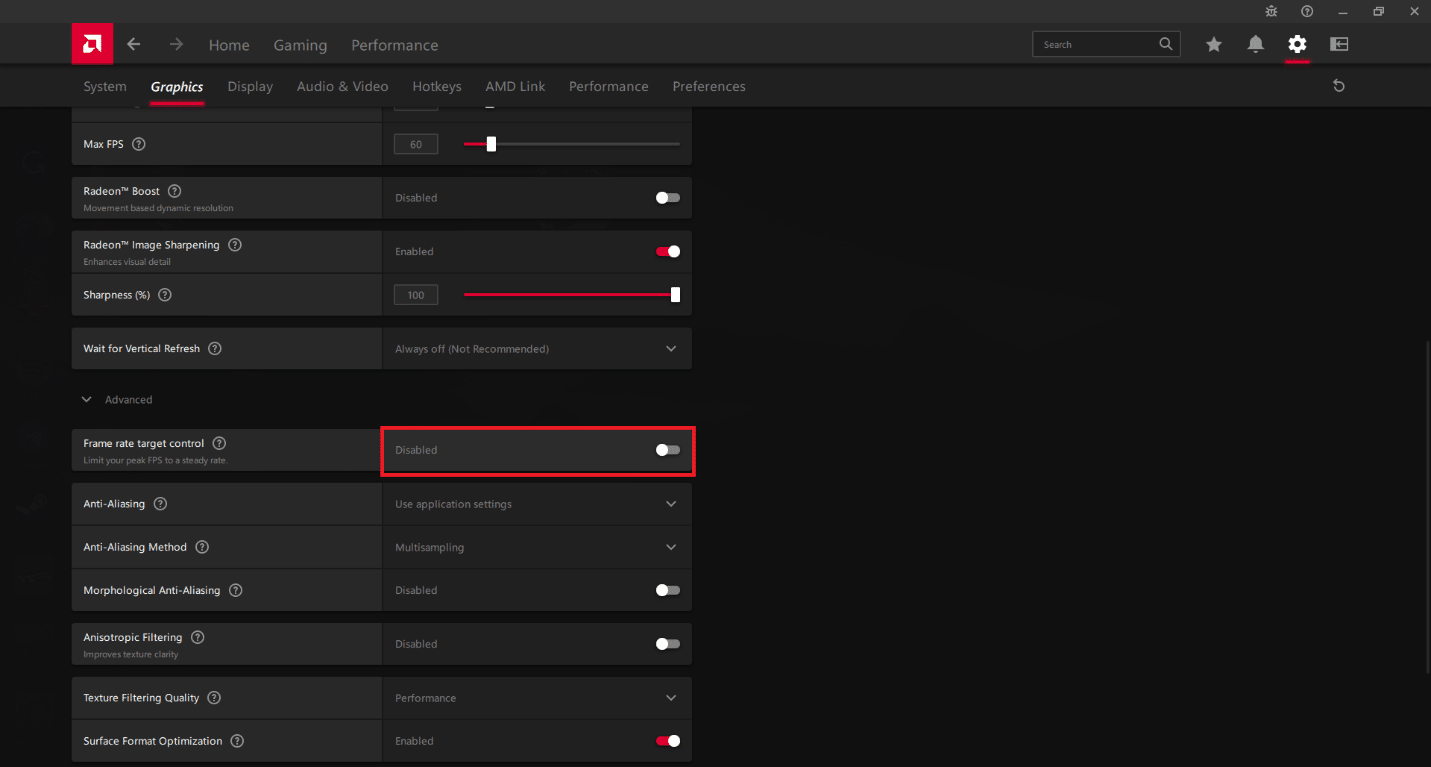Enable Morphological Anti-Aliasing toggle
The height and width of the screenshot is (767, 1431).
668,590
